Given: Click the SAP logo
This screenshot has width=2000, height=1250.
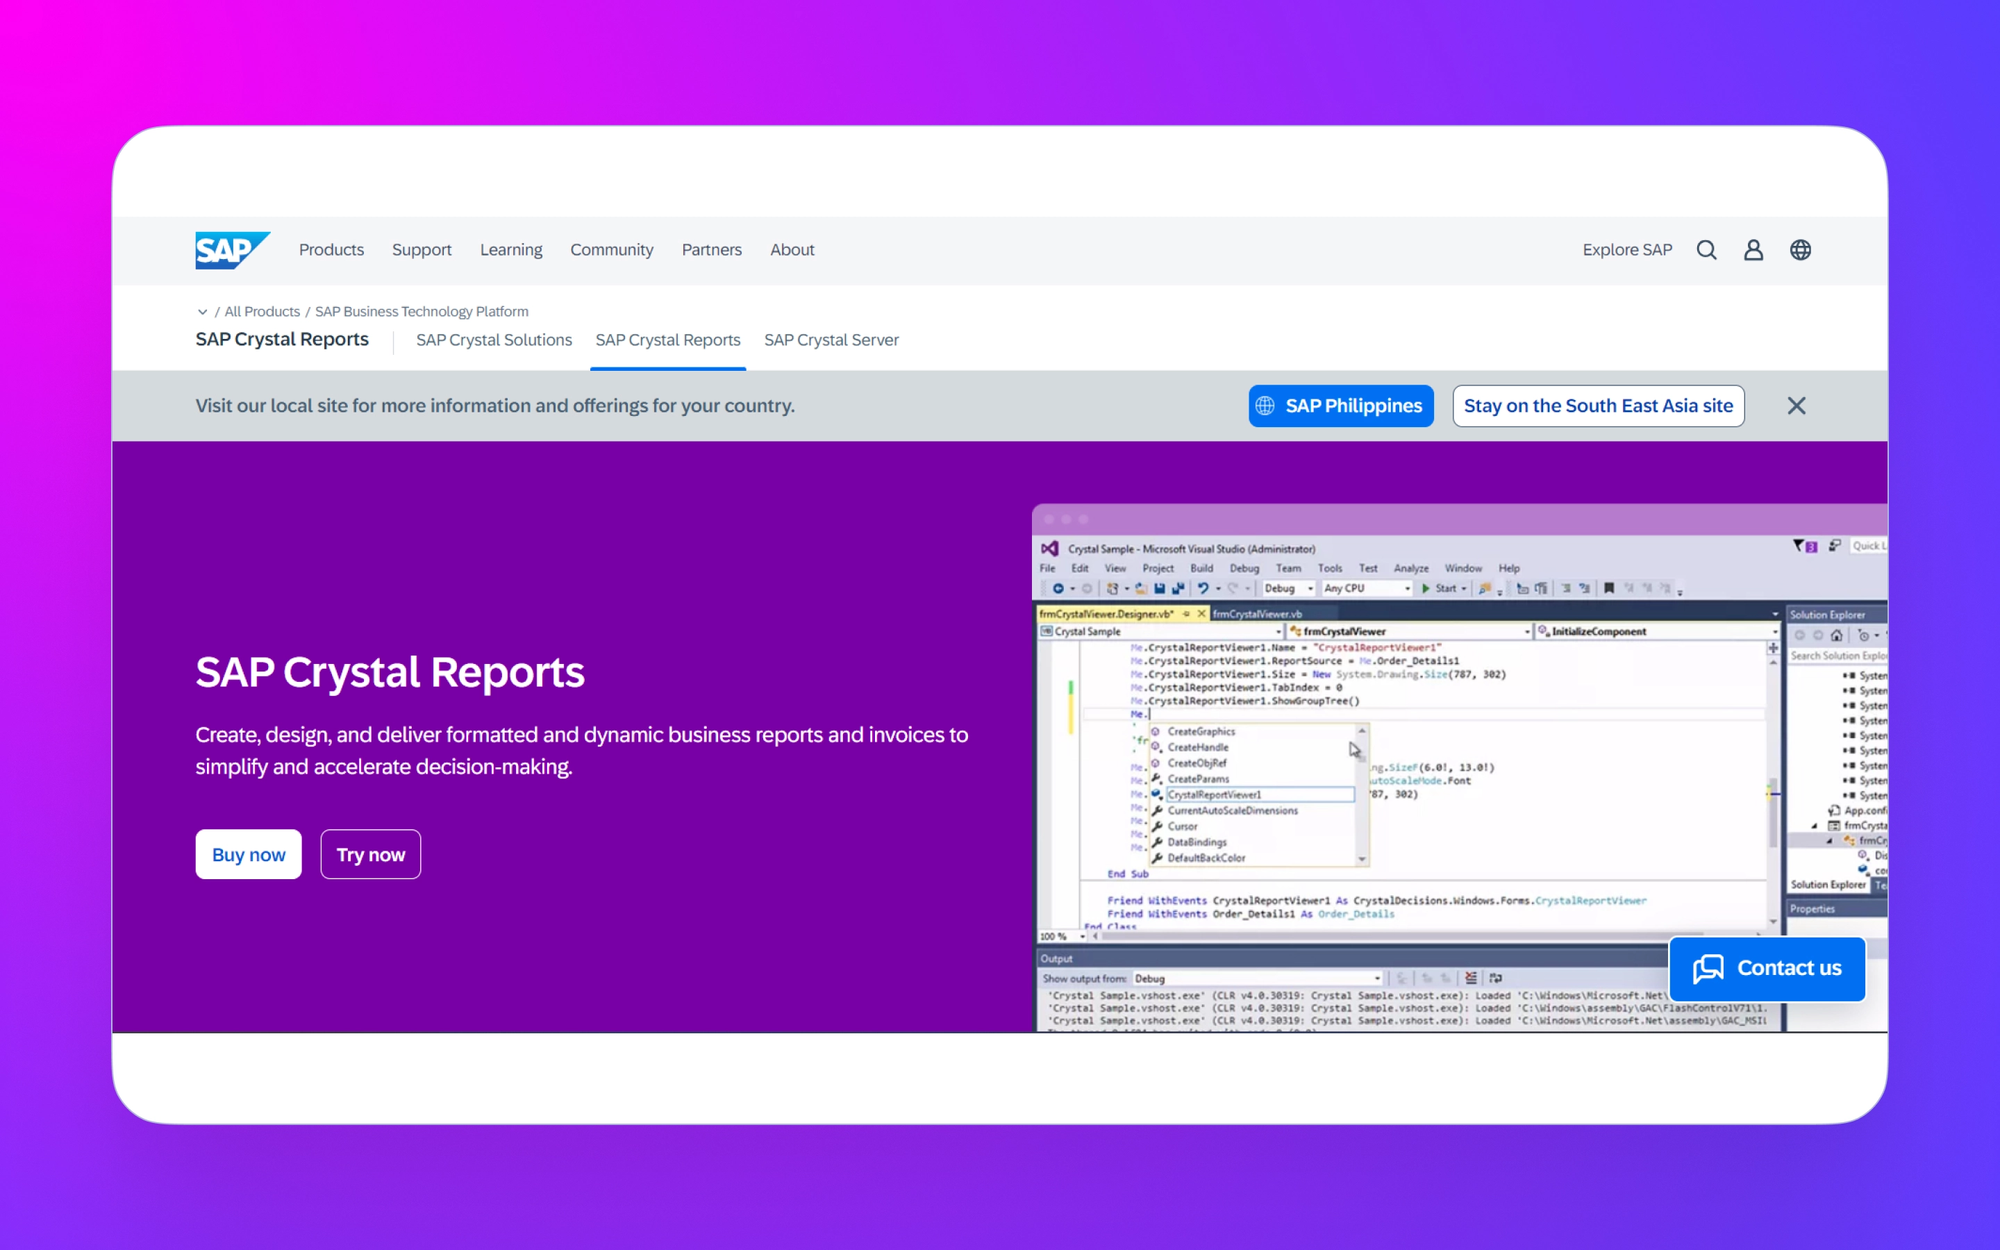Looking at the screenshot, I should (x=231, y=250).
